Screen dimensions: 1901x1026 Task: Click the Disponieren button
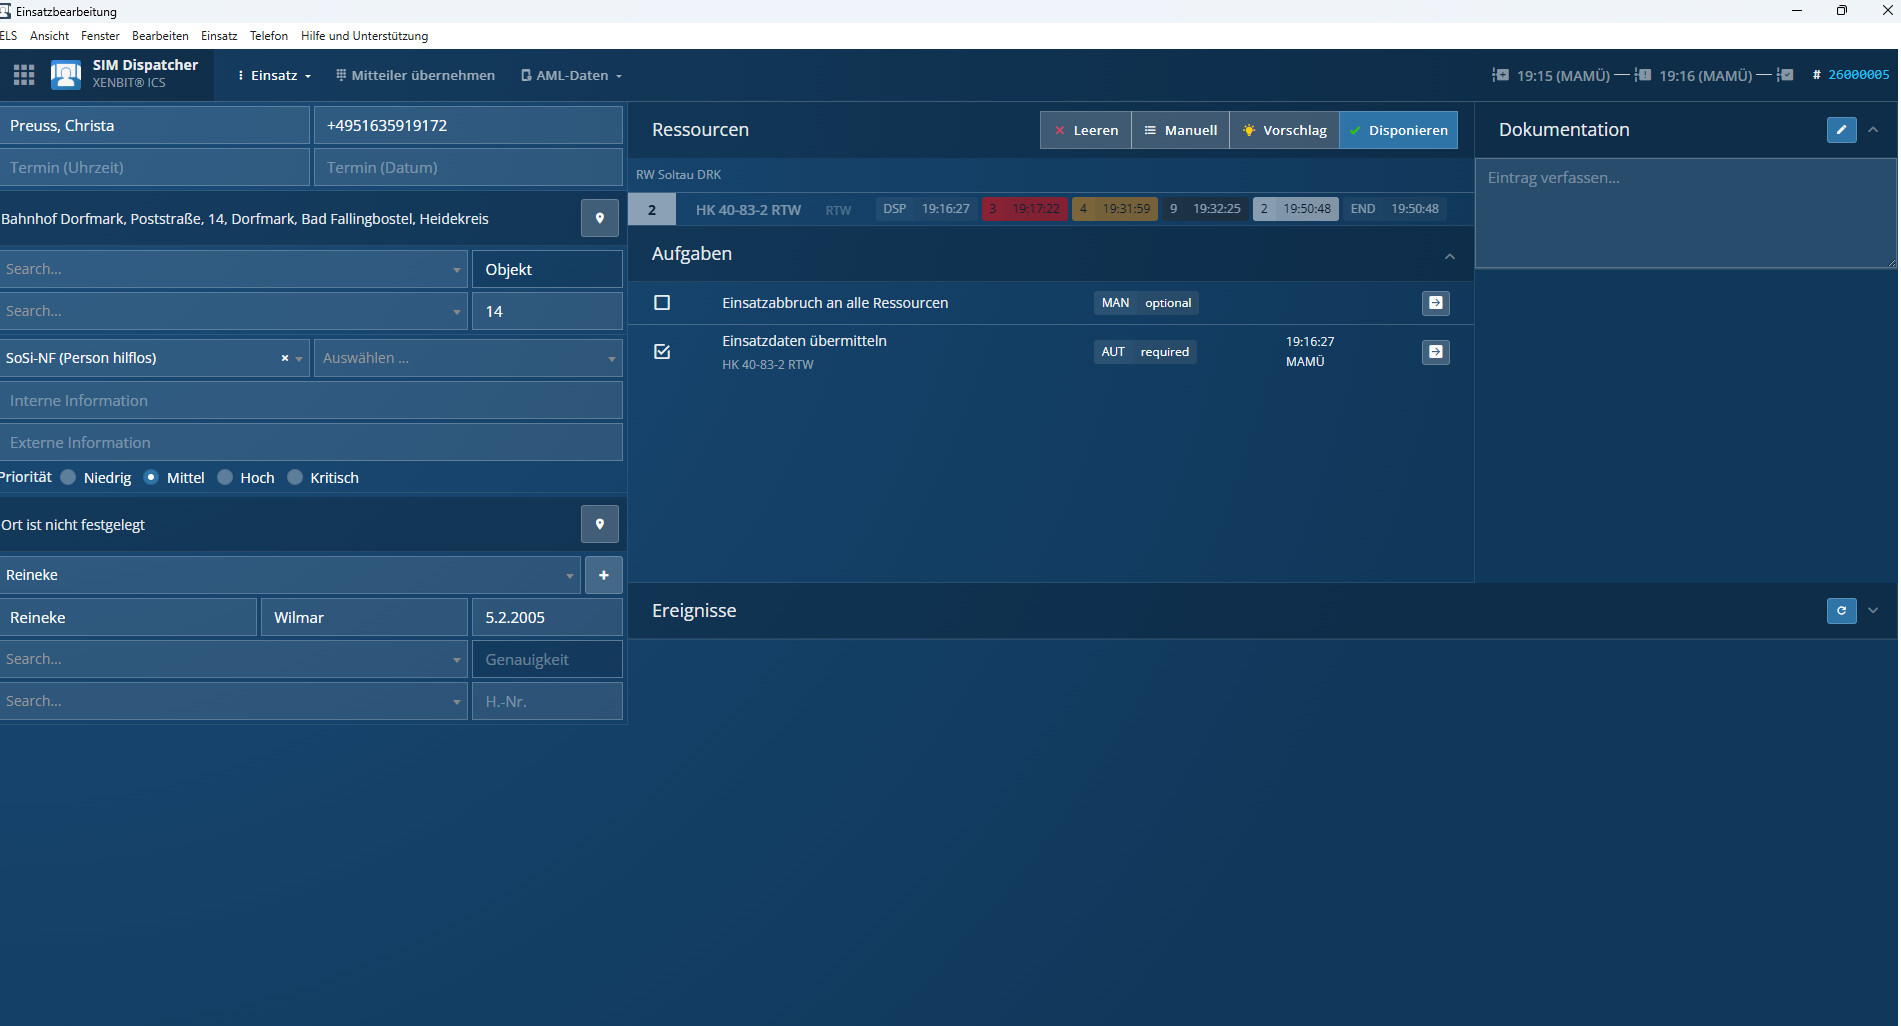point(1398,130)
